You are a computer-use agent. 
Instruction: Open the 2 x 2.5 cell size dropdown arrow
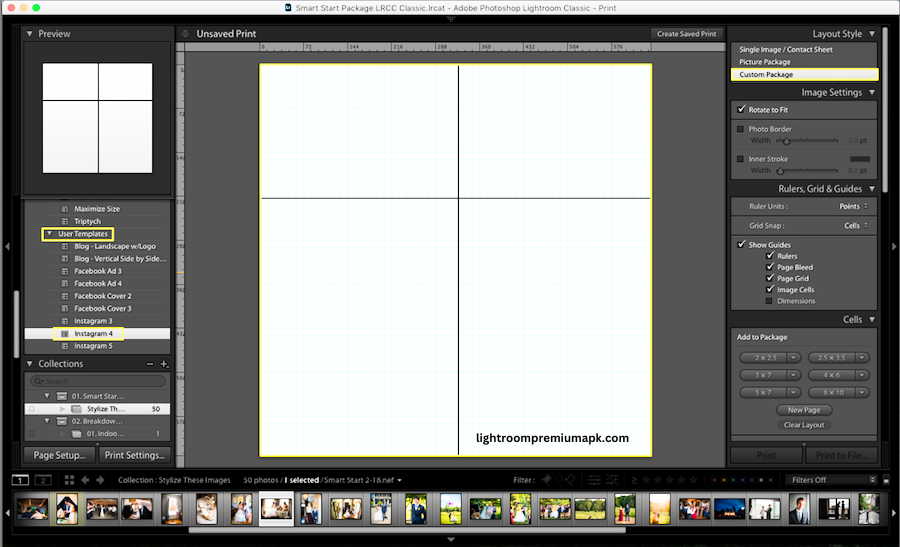tap(793, 358)
